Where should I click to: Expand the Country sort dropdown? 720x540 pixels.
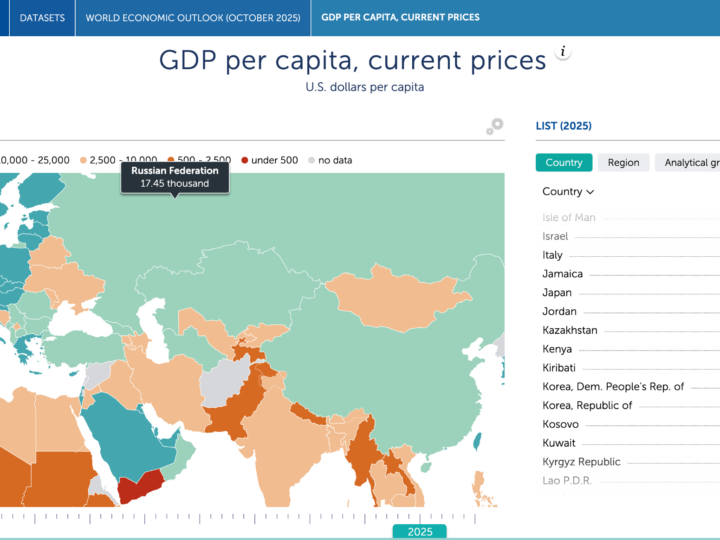click(x=568, y=192)
